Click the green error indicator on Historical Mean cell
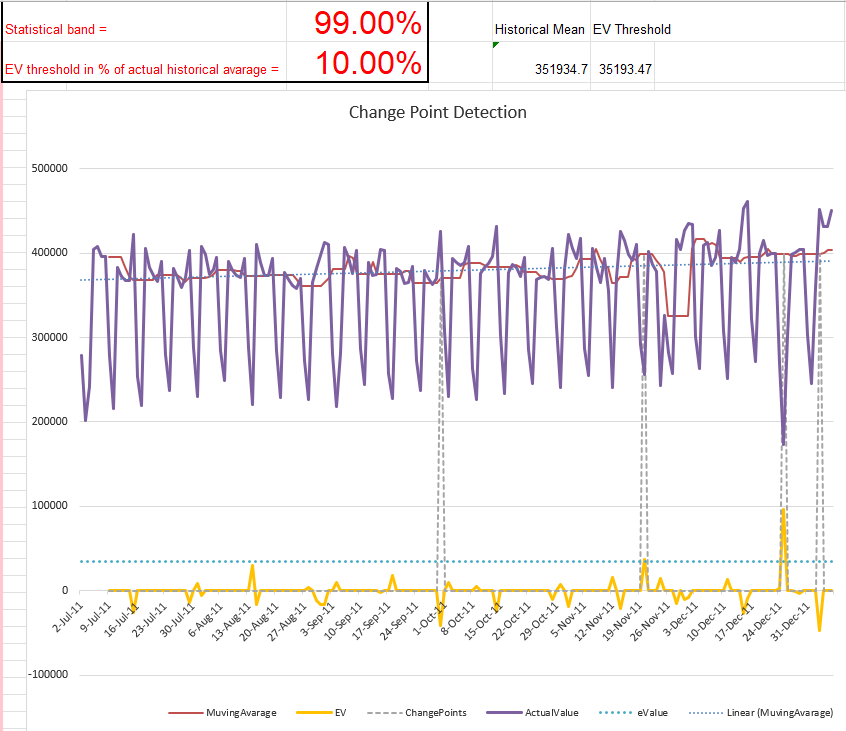Image resolution: width=846 pixels, height=731 pixels. coord(496,45)
